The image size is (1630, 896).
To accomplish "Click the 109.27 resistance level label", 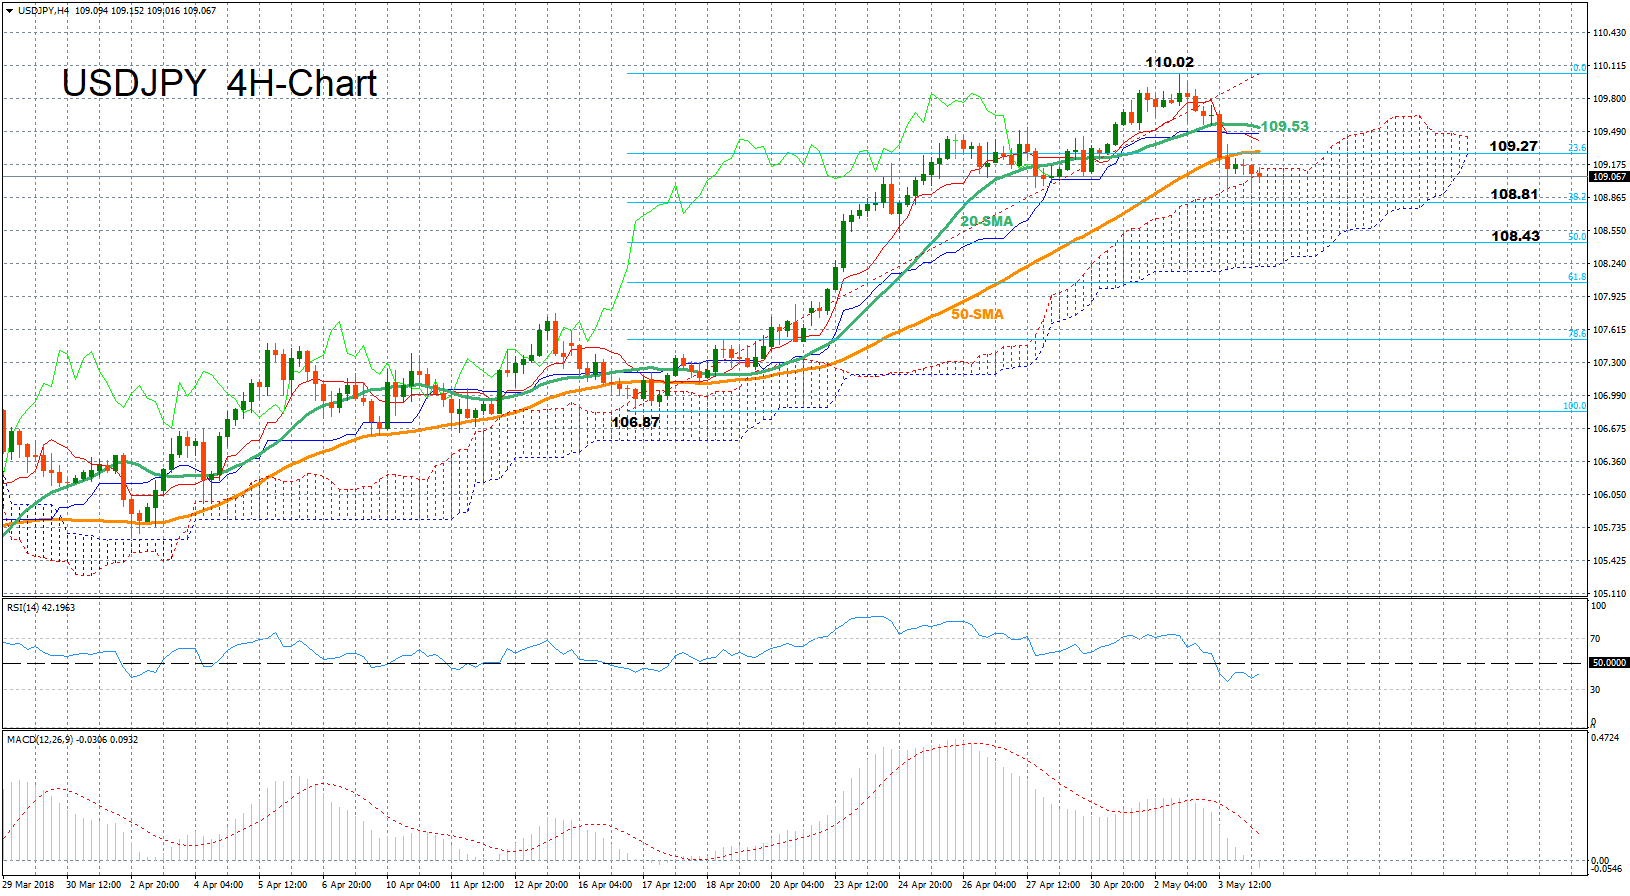I will pos(1513,146).
